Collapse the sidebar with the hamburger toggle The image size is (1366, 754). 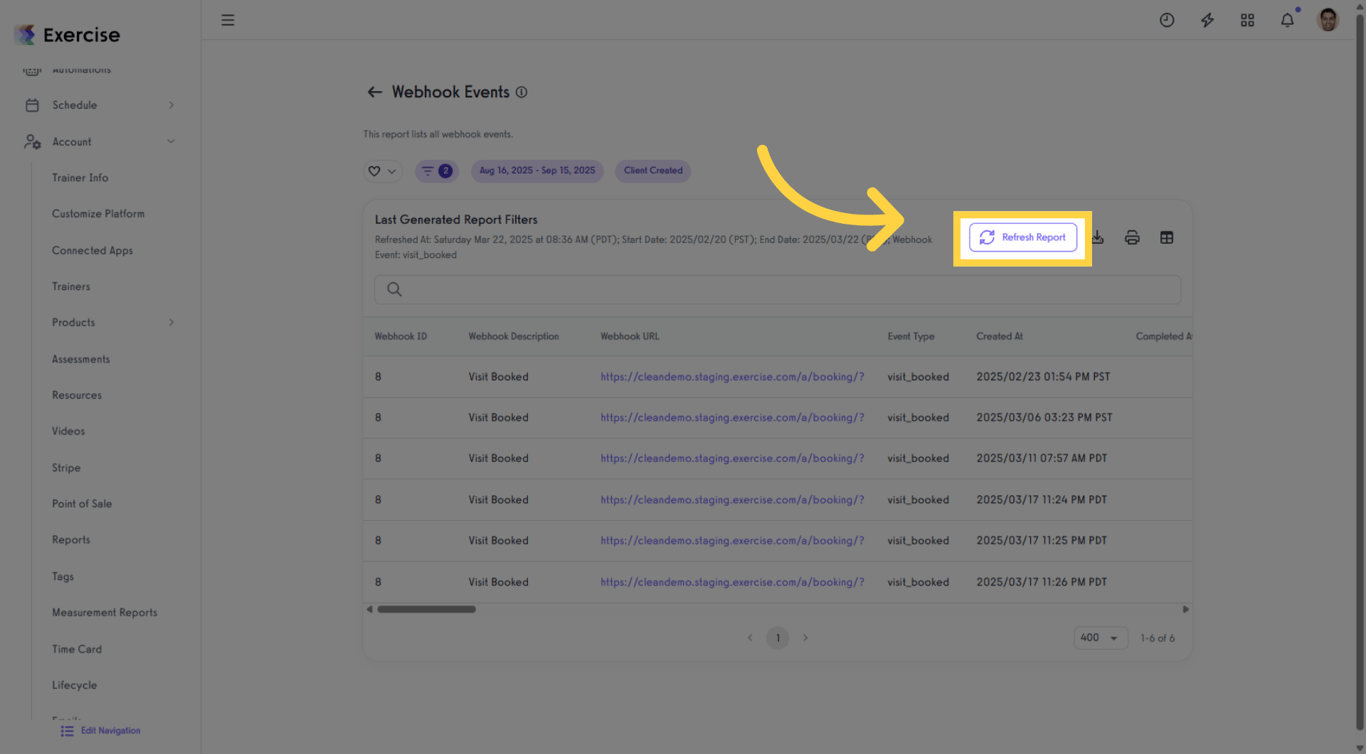coord(228,19)
